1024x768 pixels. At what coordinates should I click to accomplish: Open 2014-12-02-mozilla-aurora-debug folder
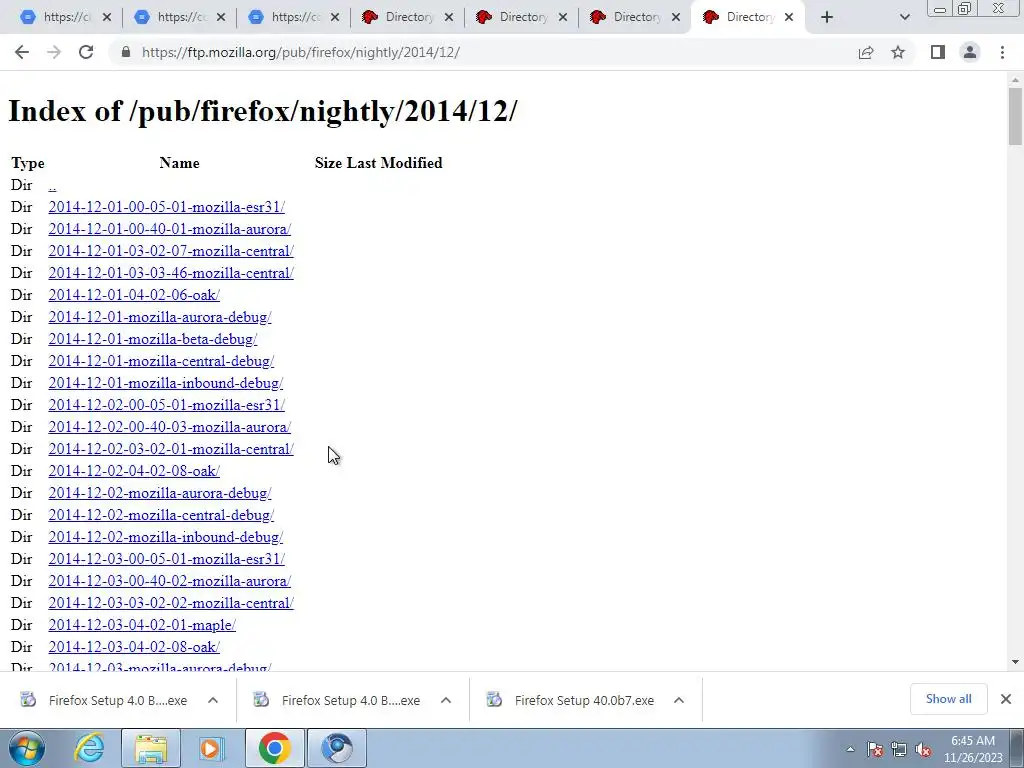click(x=160, y=493)
